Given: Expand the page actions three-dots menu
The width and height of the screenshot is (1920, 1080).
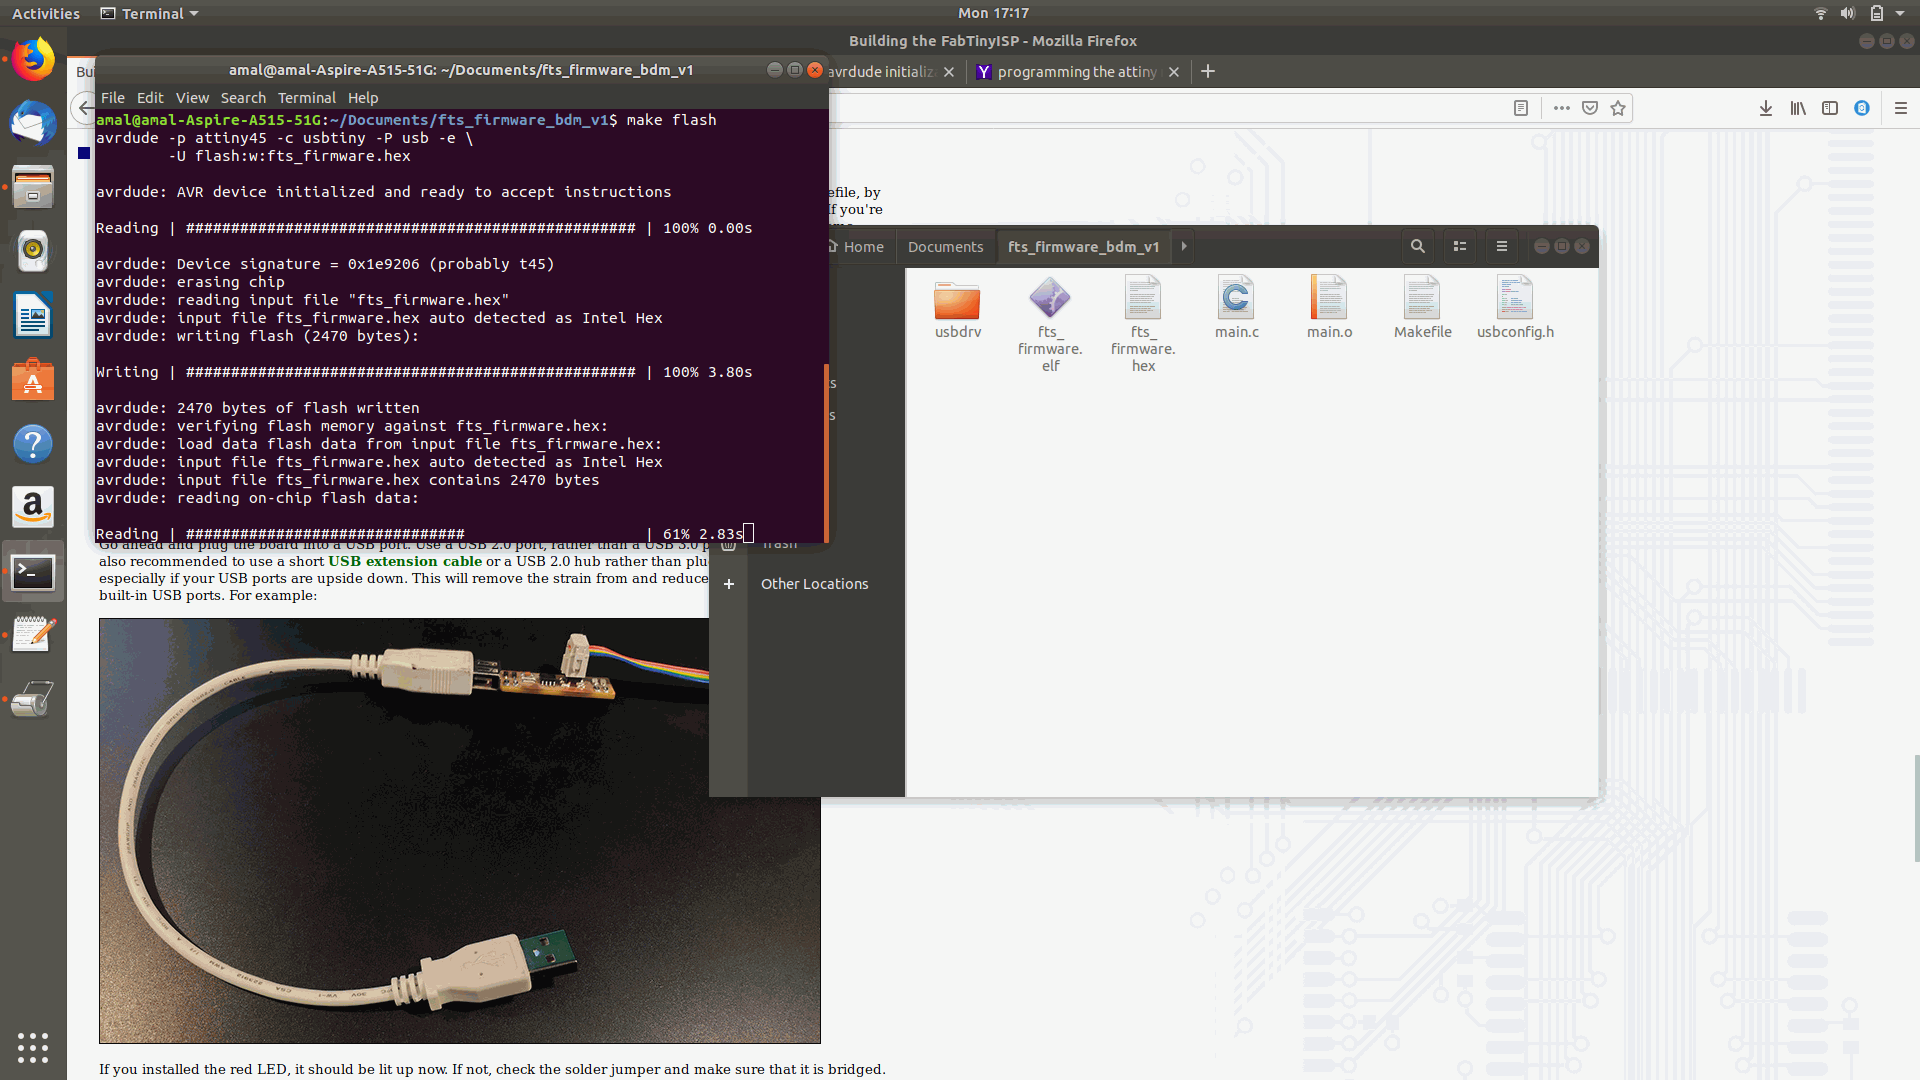Looking at the screenshot, I should click(1561, 108).
